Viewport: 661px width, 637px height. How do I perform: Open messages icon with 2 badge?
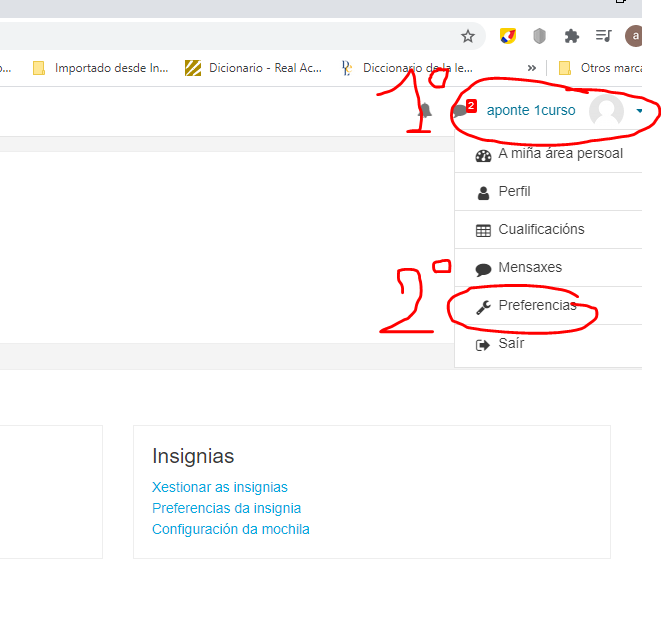tap(461, 111)
